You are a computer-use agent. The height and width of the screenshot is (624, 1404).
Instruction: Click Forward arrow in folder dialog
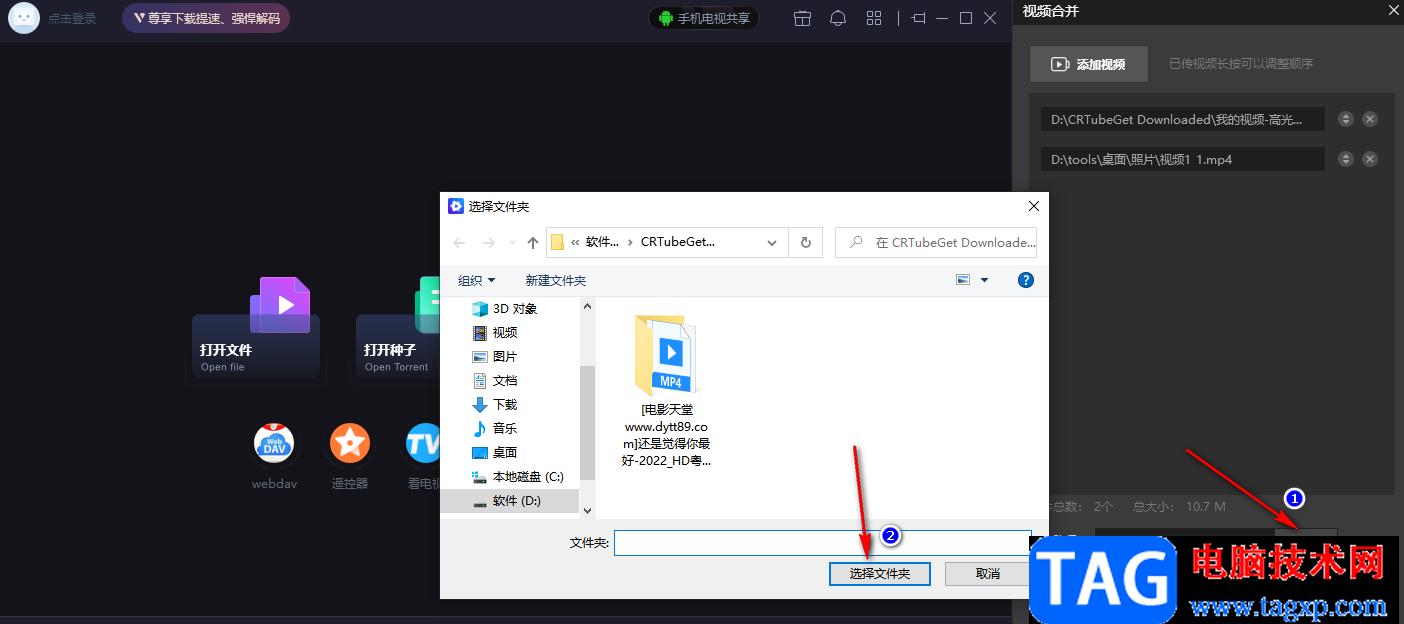pos(489,242)
